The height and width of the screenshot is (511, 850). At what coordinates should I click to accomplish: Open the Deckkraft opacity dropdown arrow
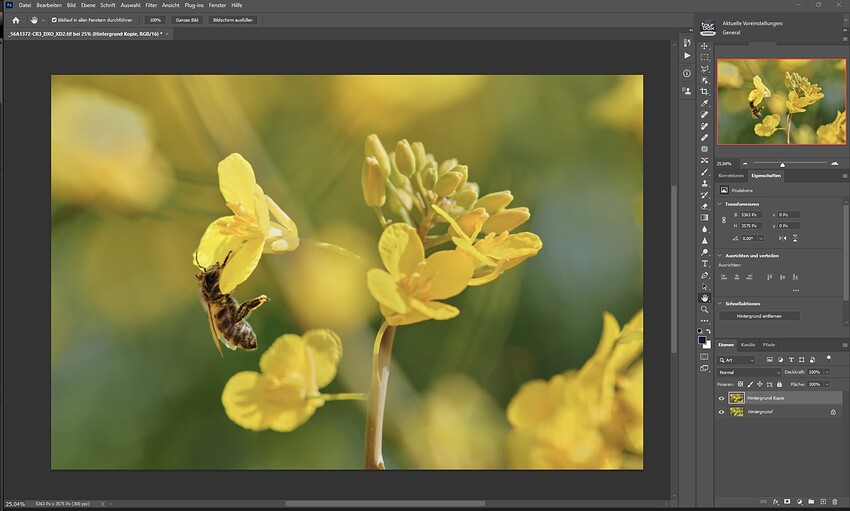(x=825, y=372)
